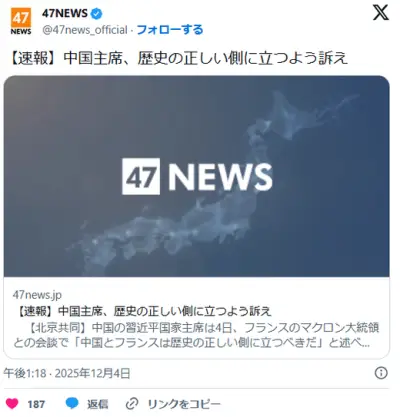Click the blue verified badge
400x417 pixels.
(97, 14)
